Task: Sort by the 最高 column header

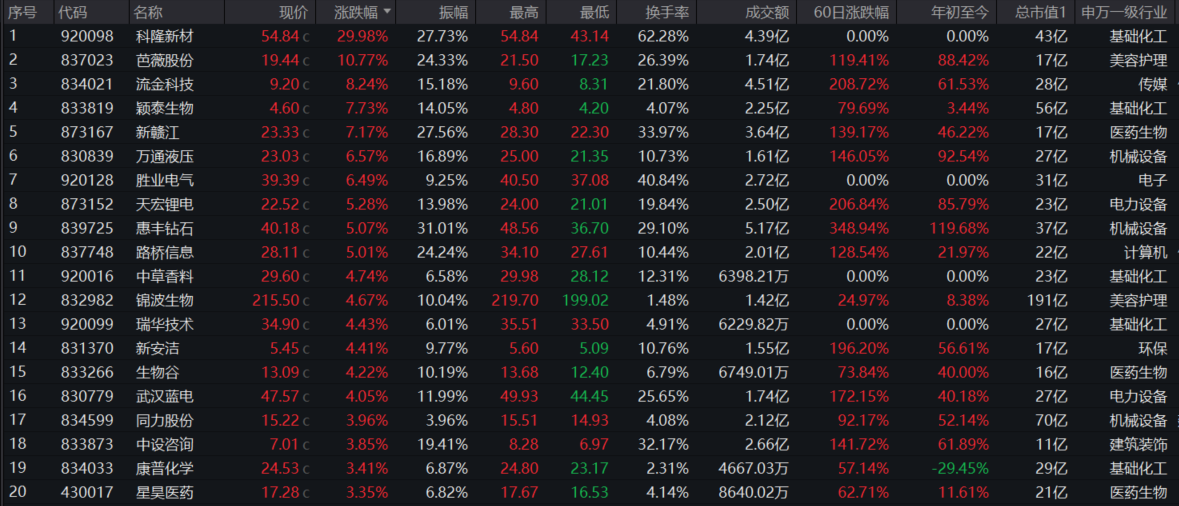Action: pos(523,12)
